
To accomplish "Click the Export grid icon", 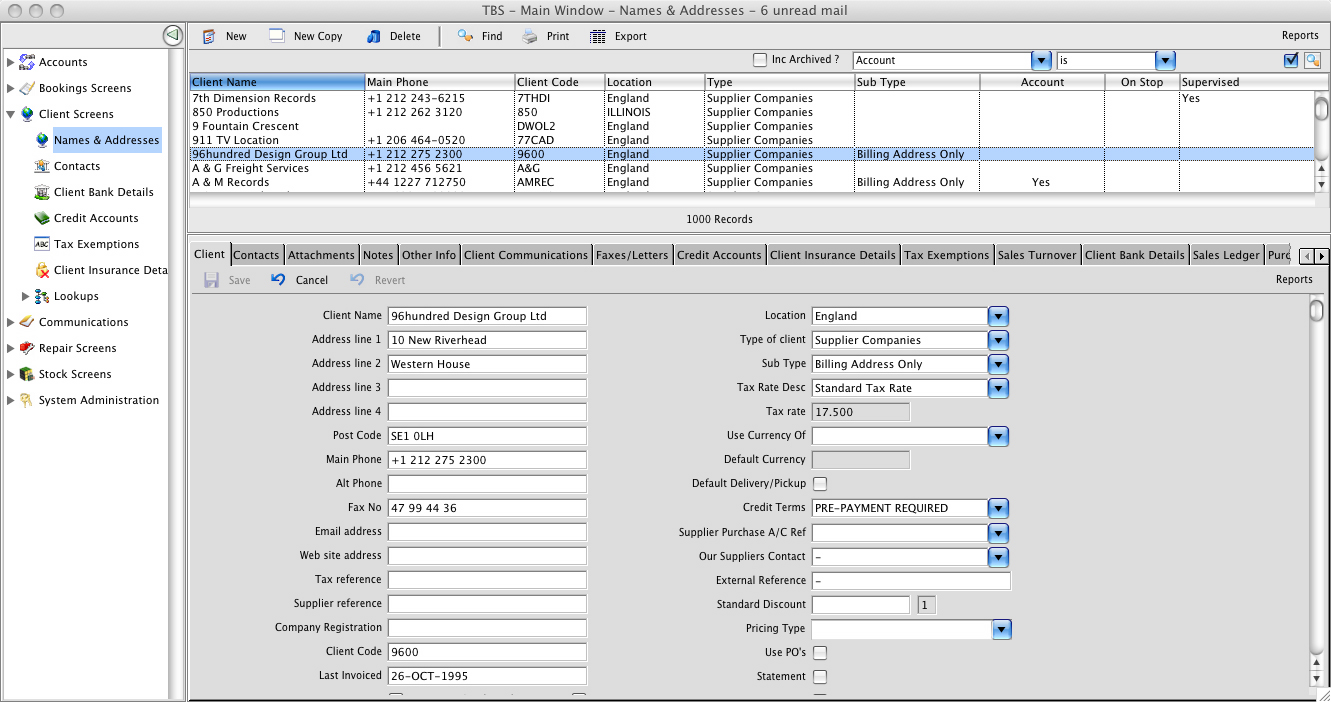I will (598, 36).
